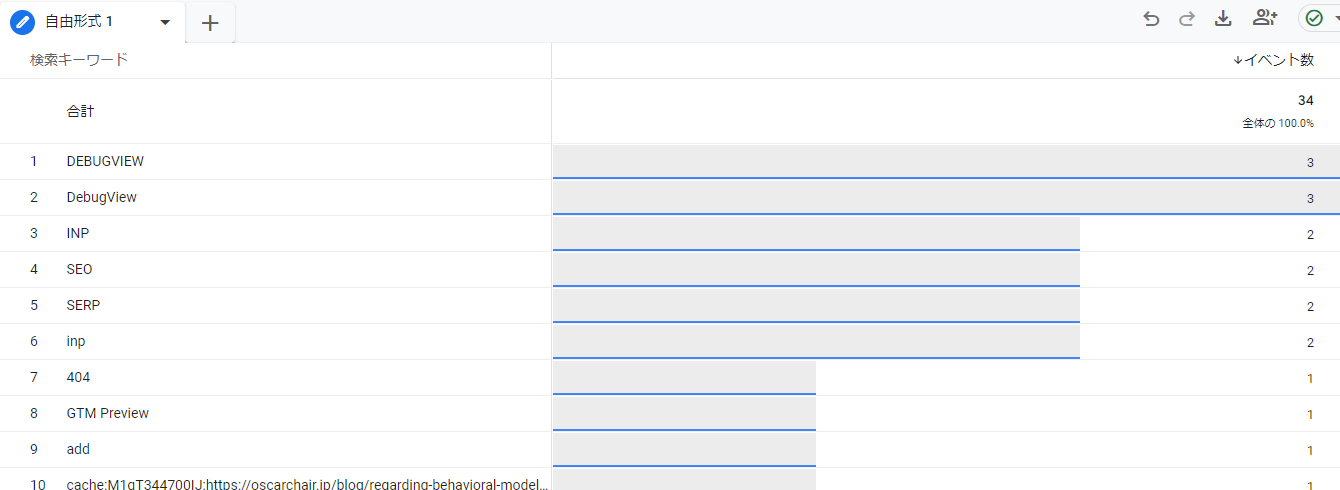Click the bar for the SEO row
The image size is (1340, 490).
pos(816,270)
